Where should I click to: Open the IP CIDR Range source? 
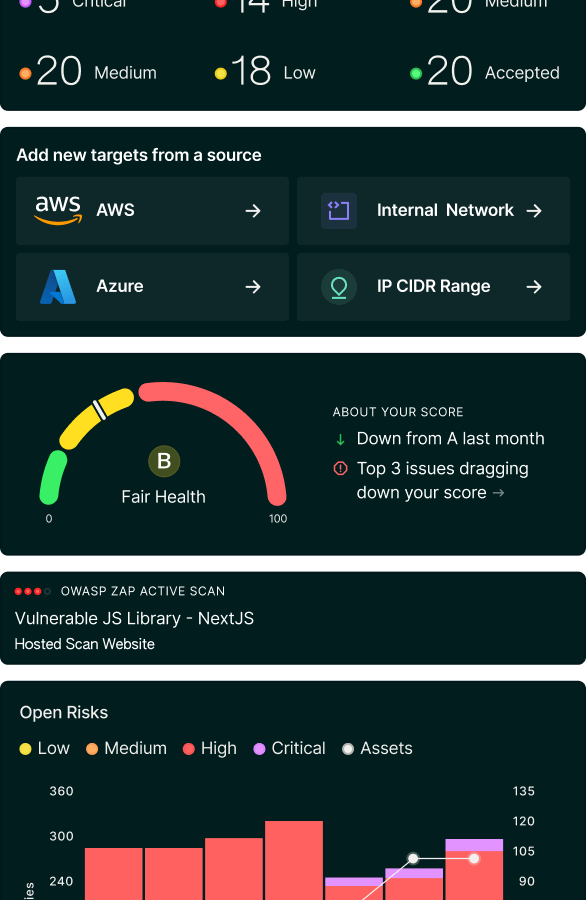(433, 287)
